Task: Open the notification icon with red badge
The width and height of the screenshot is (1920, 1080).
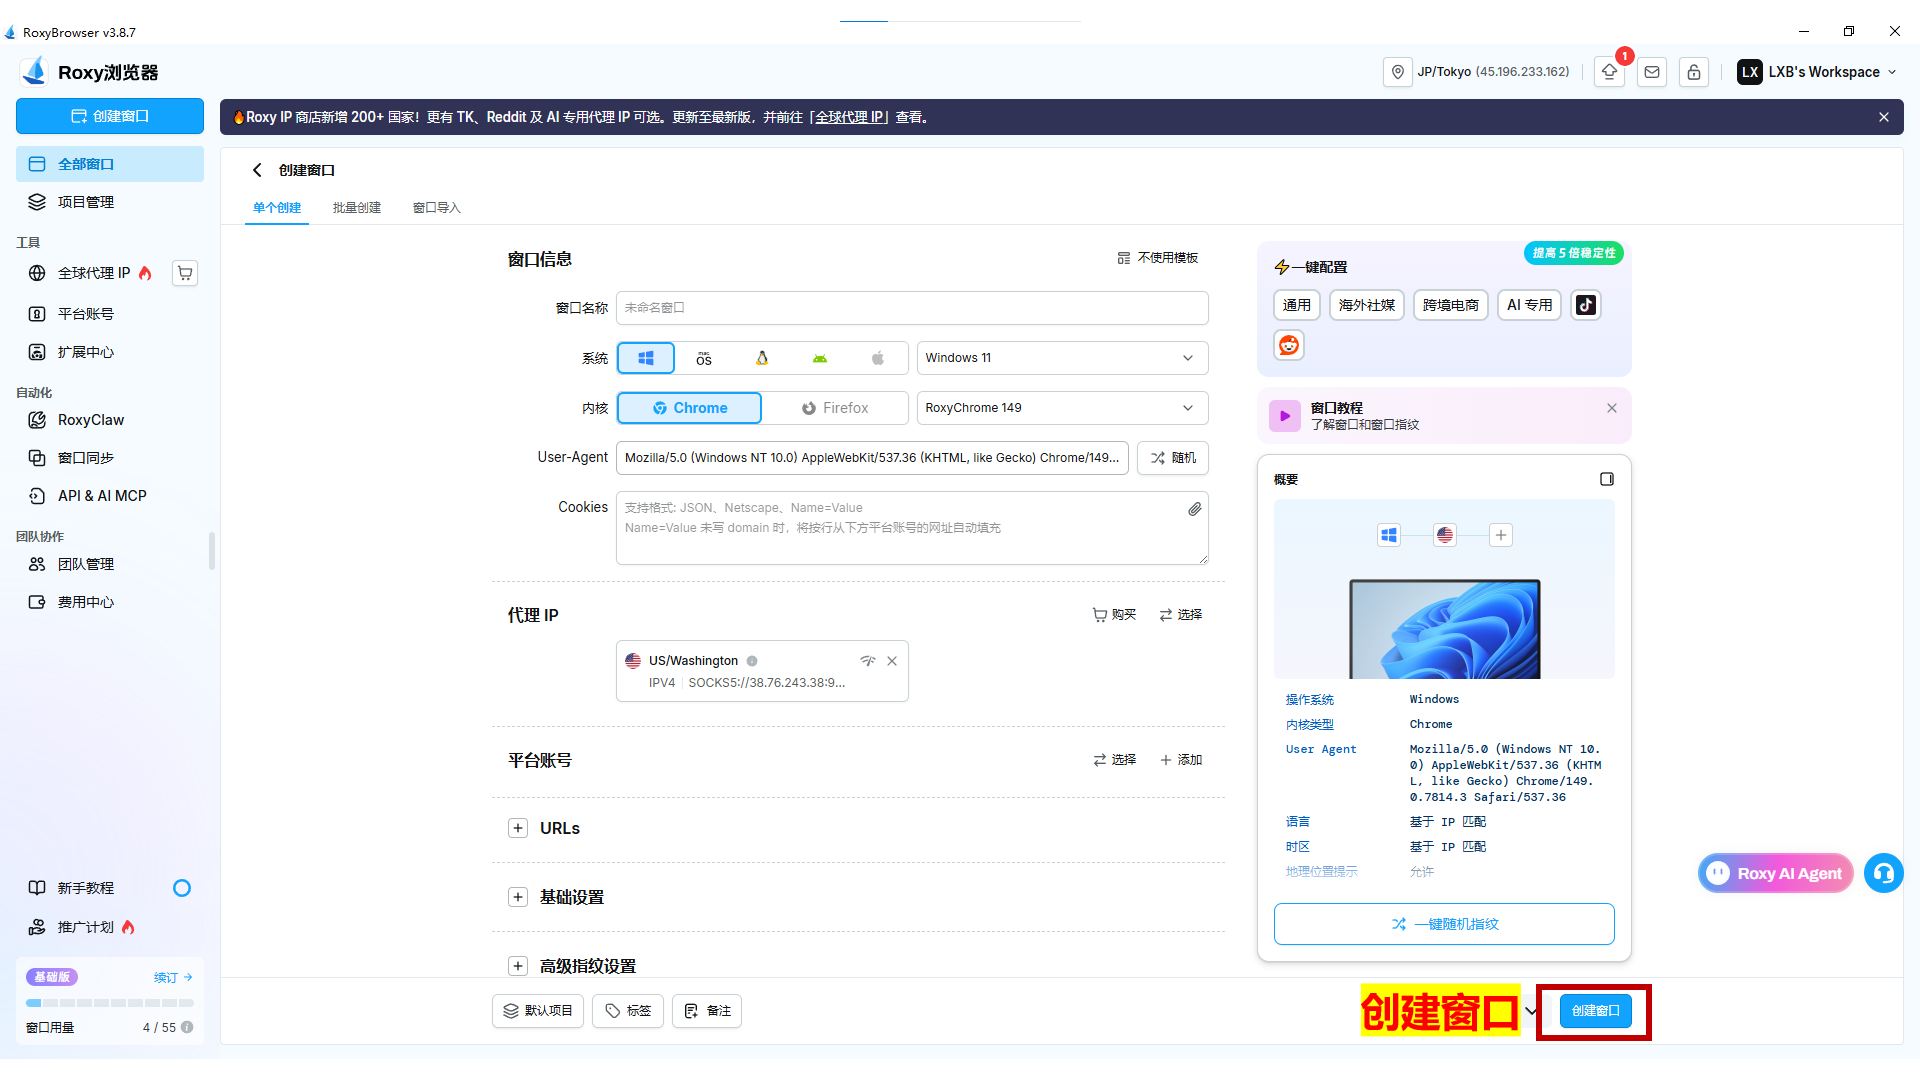Action: point(1610,72)
